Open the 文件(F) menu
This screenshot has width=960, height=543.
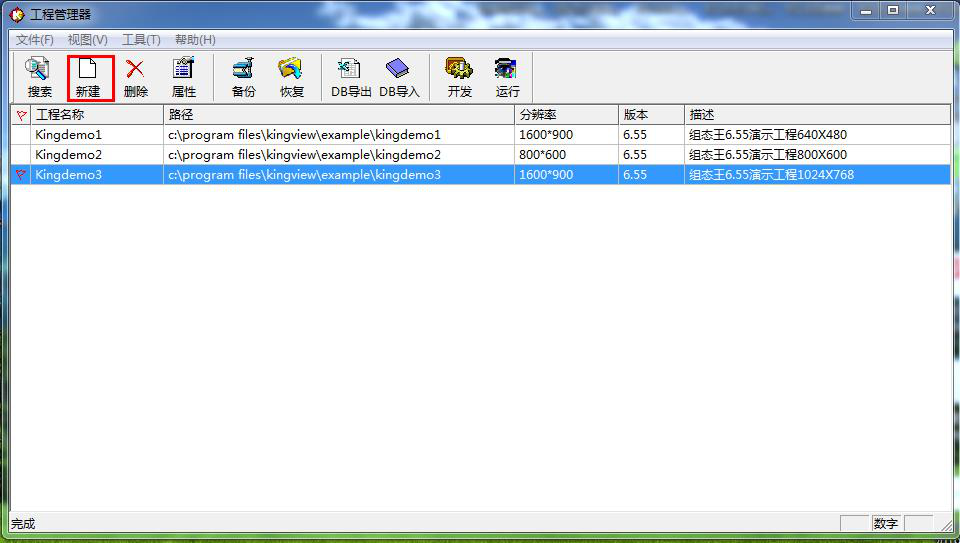click(35, 40)
